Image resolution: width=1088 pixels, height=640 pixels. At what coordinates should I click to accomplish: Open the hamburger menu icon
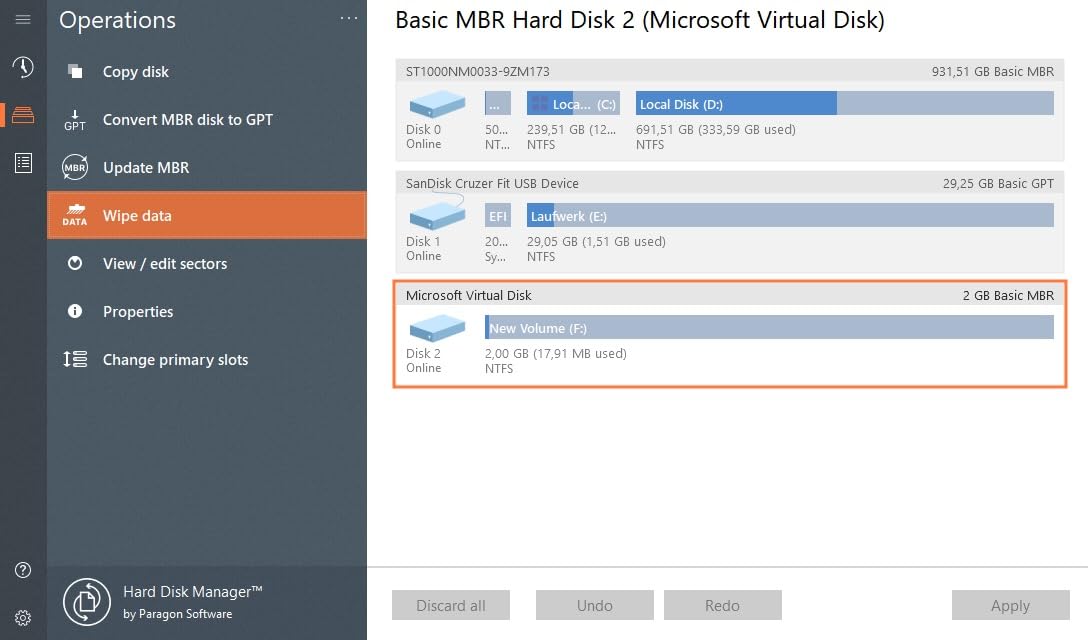tap(23, 19)
